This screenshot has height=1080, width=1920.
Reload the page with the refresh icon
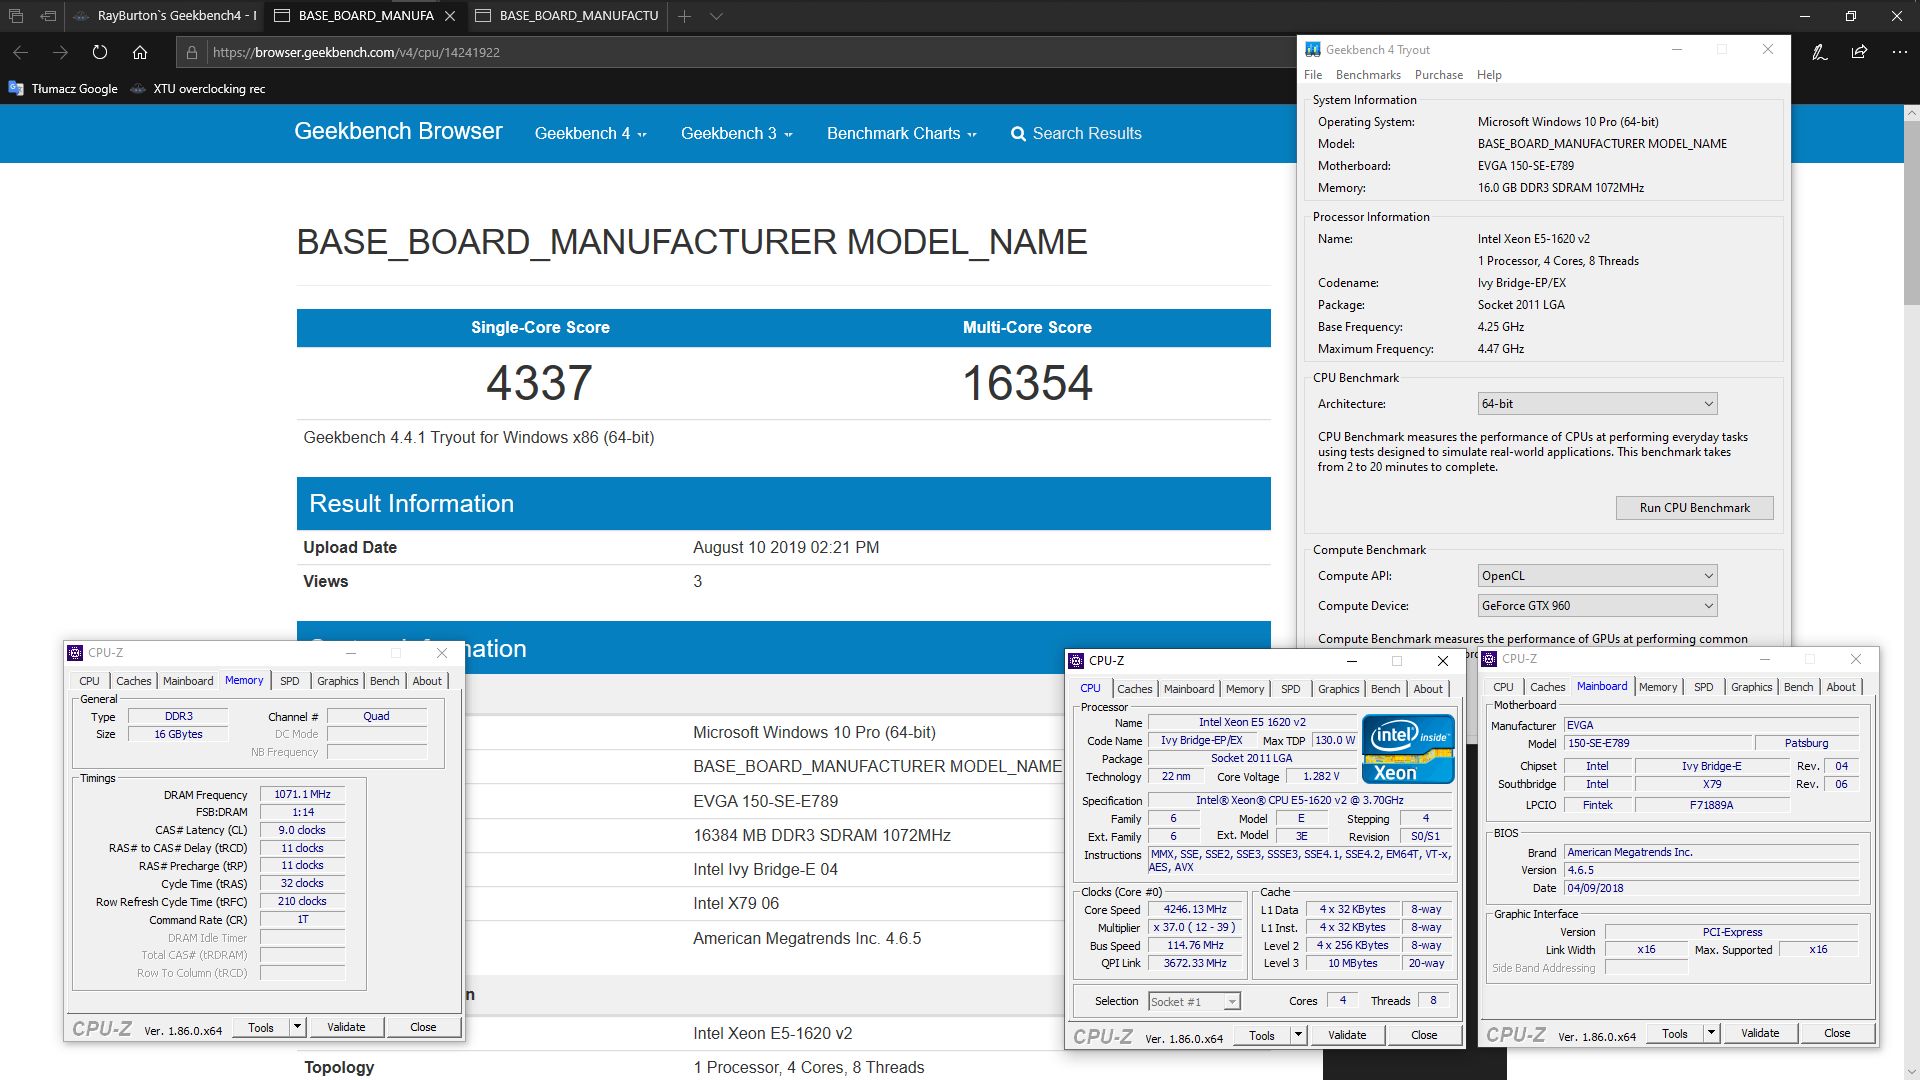(x=100, y=52)
